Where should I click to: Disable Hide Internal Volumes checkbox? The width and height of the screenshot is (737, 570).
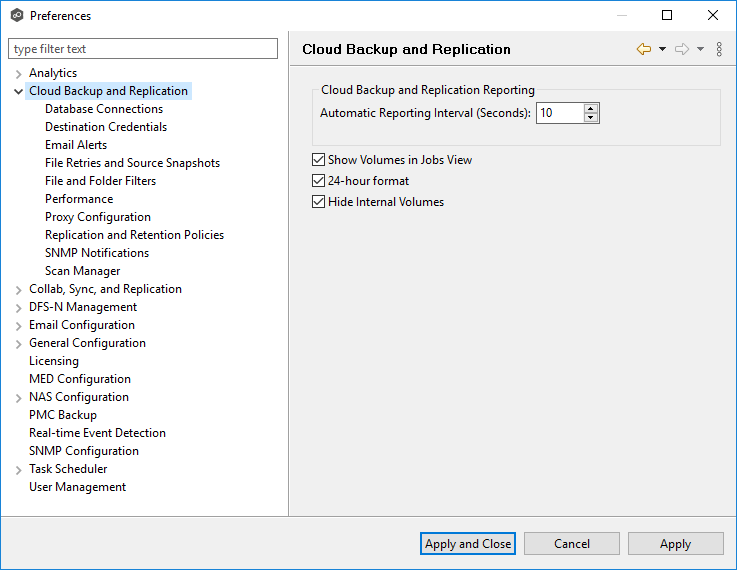coord(319,202)
